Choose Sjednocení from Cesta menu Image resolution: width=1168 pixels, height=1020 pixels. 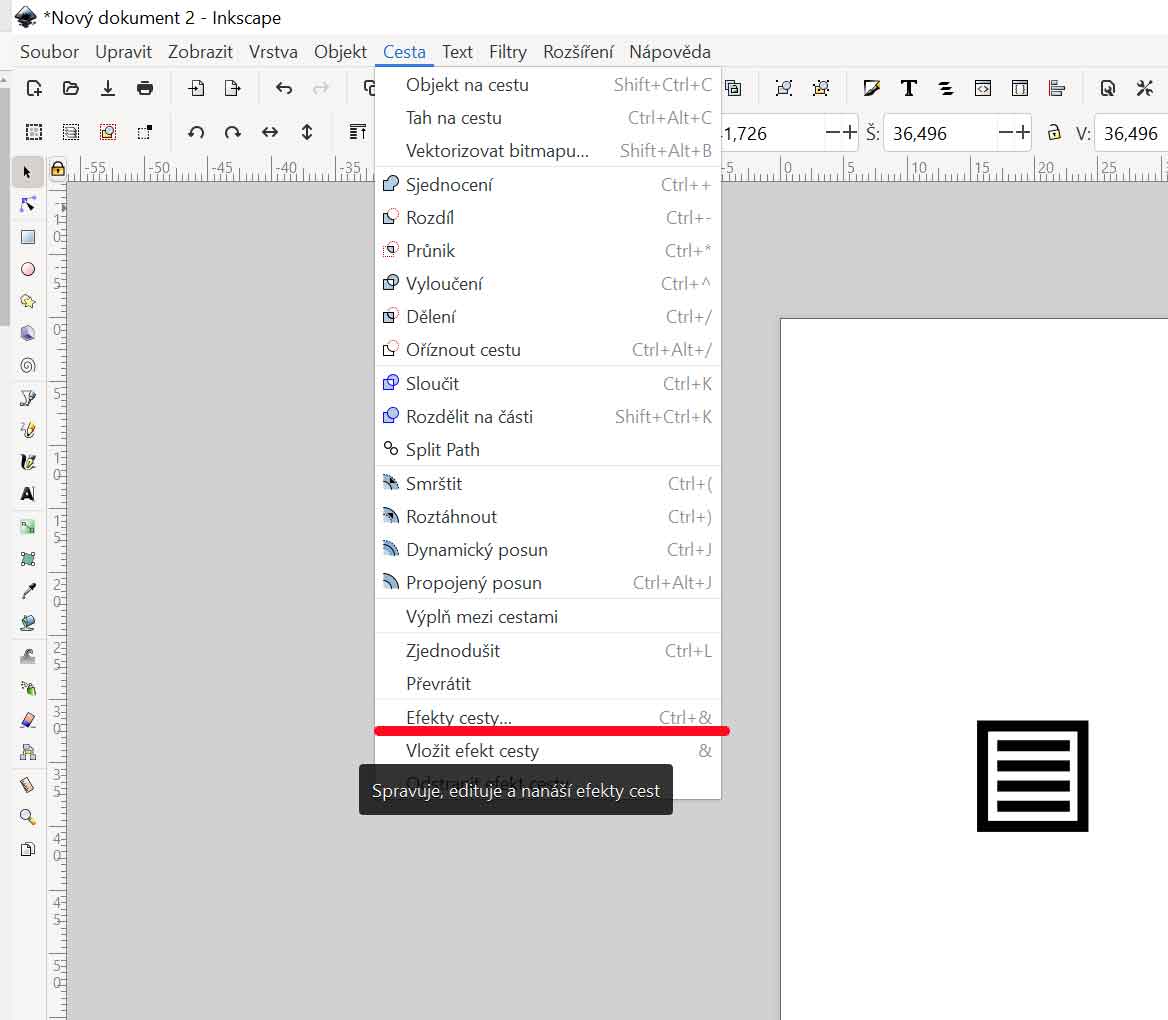tap(449, 185)
